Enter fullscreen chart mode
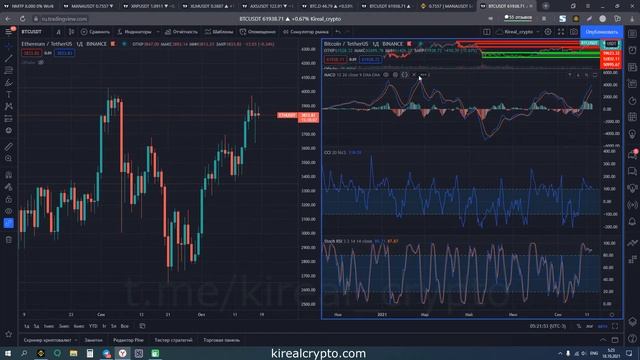This screenshot has width=640, height=360. 561,32
